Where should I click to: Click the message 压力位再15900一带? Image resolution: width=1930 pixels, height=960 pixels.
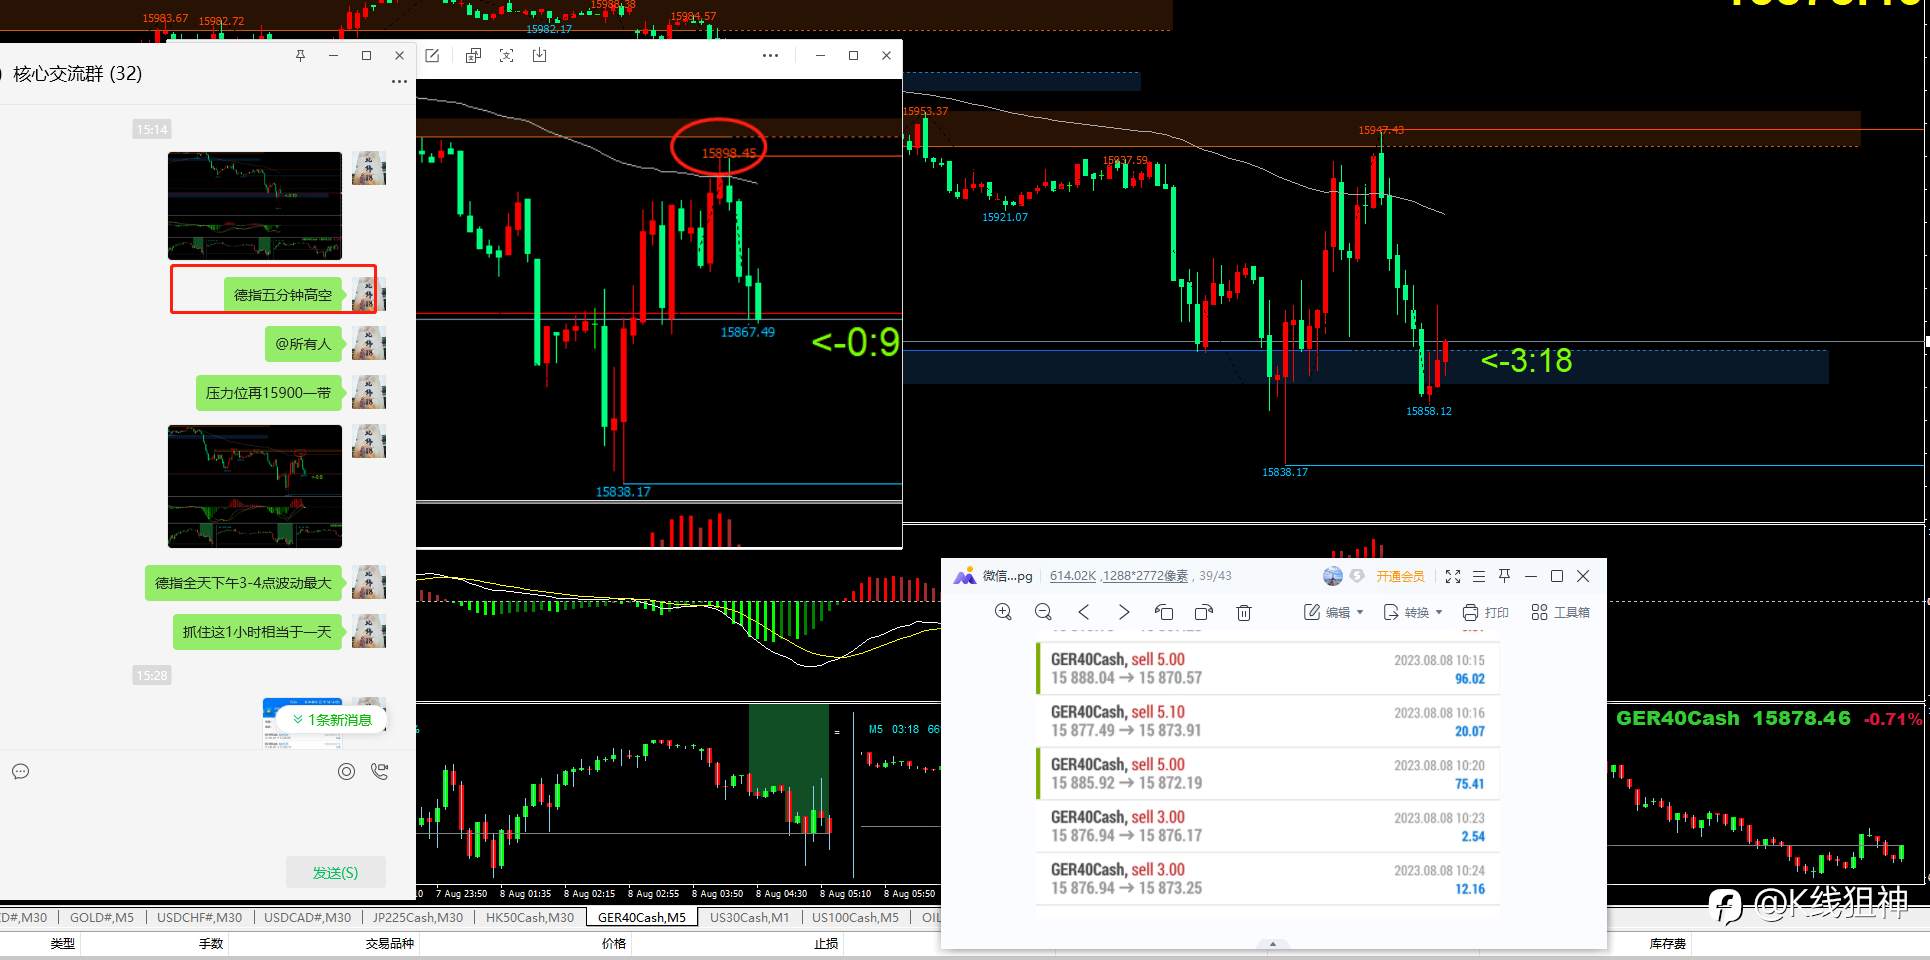click(x=268, y=393)
